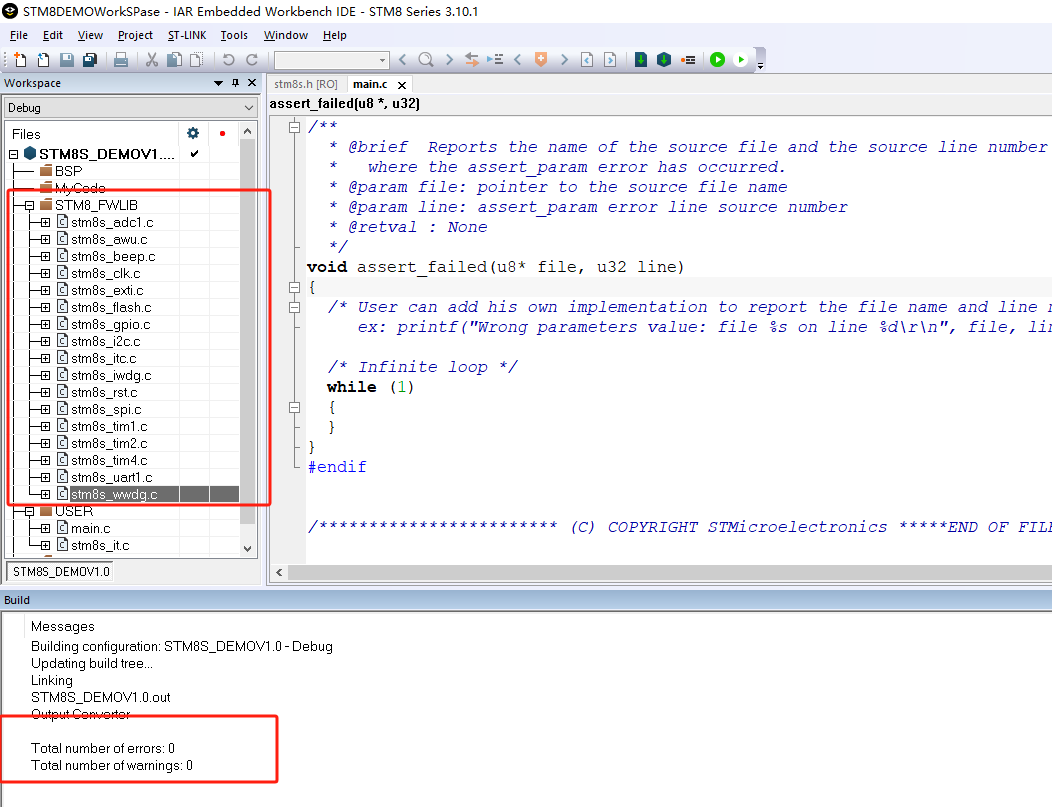Click workspace tree scroll-down arrow
This screenshot has height=807, width=1052.
(248, 548)
